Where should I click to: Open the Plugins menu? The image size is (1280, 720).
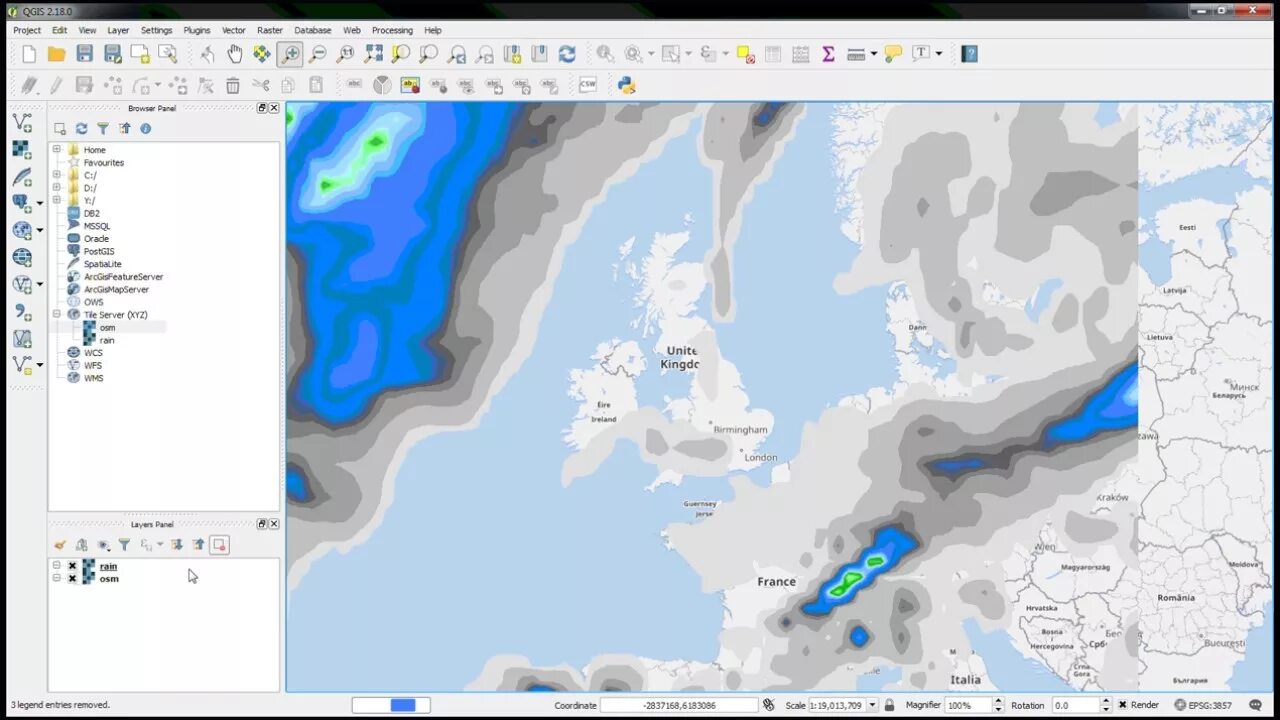[x=197, y=30]
